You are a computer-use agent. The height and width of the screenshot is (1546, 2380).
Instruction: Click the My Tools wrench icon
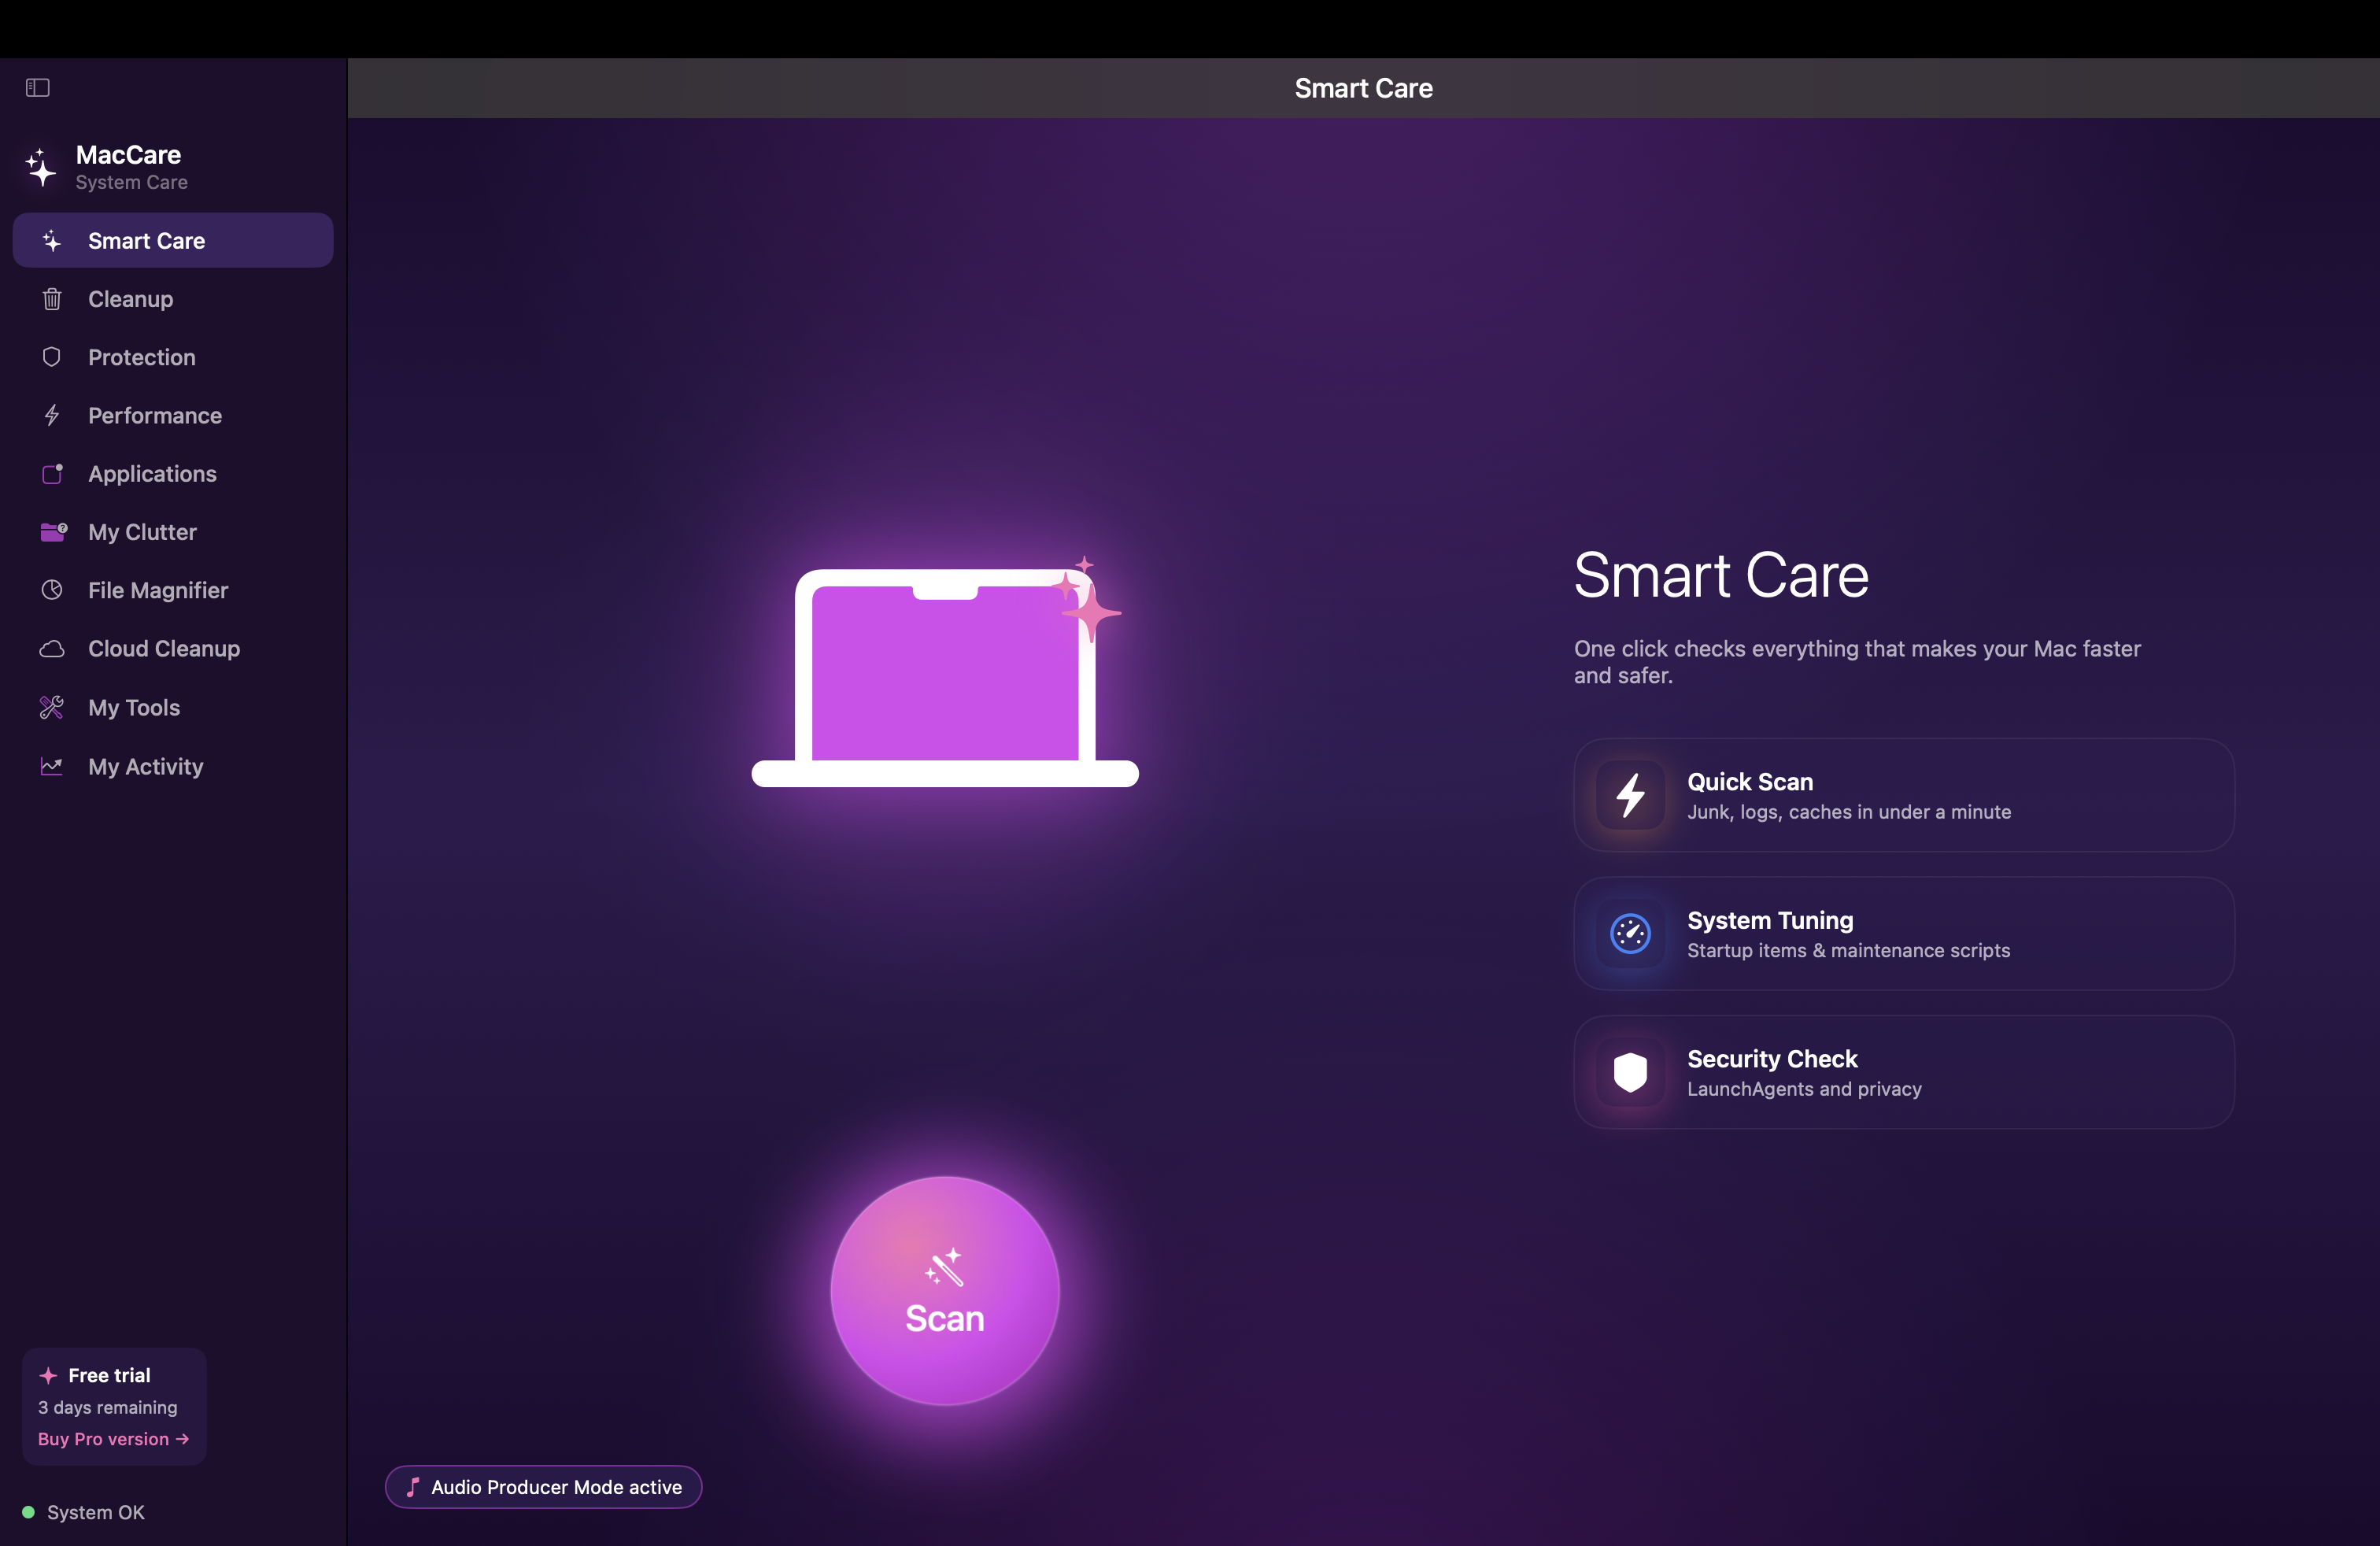pos(52,708)
